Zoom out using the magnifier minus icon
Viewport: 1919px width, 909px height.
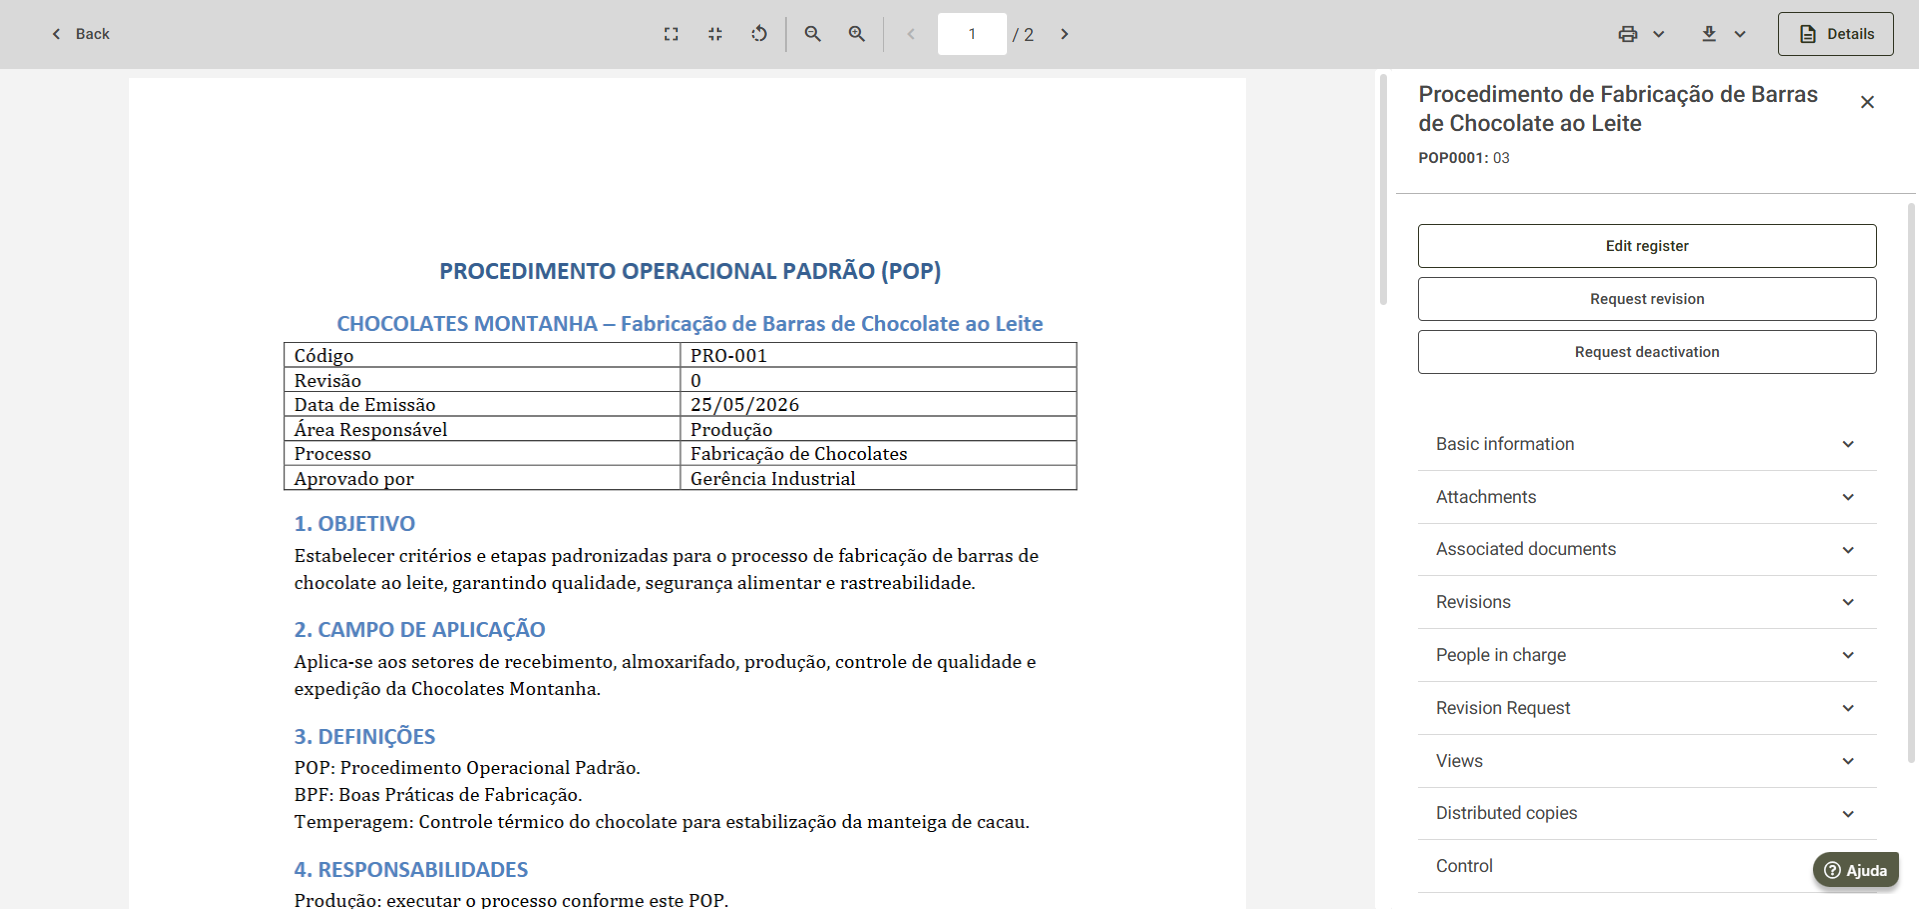(813, 34)
